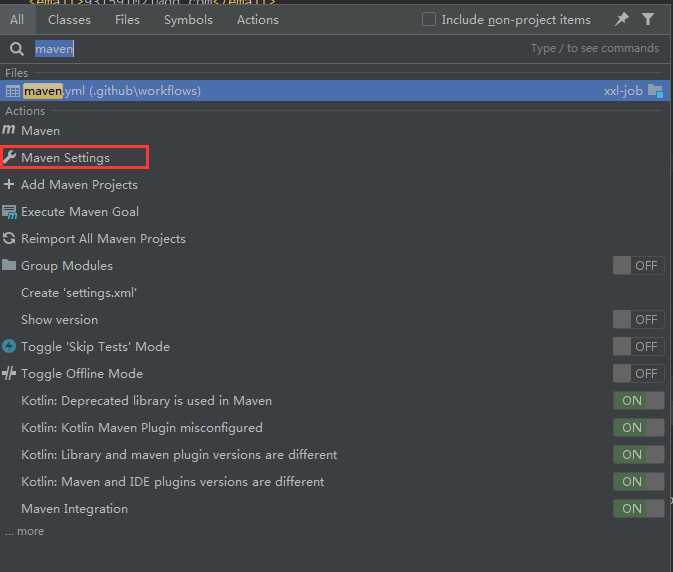Click the Offline Mode icon
This screenshot has width=673, height=572.
9,374
